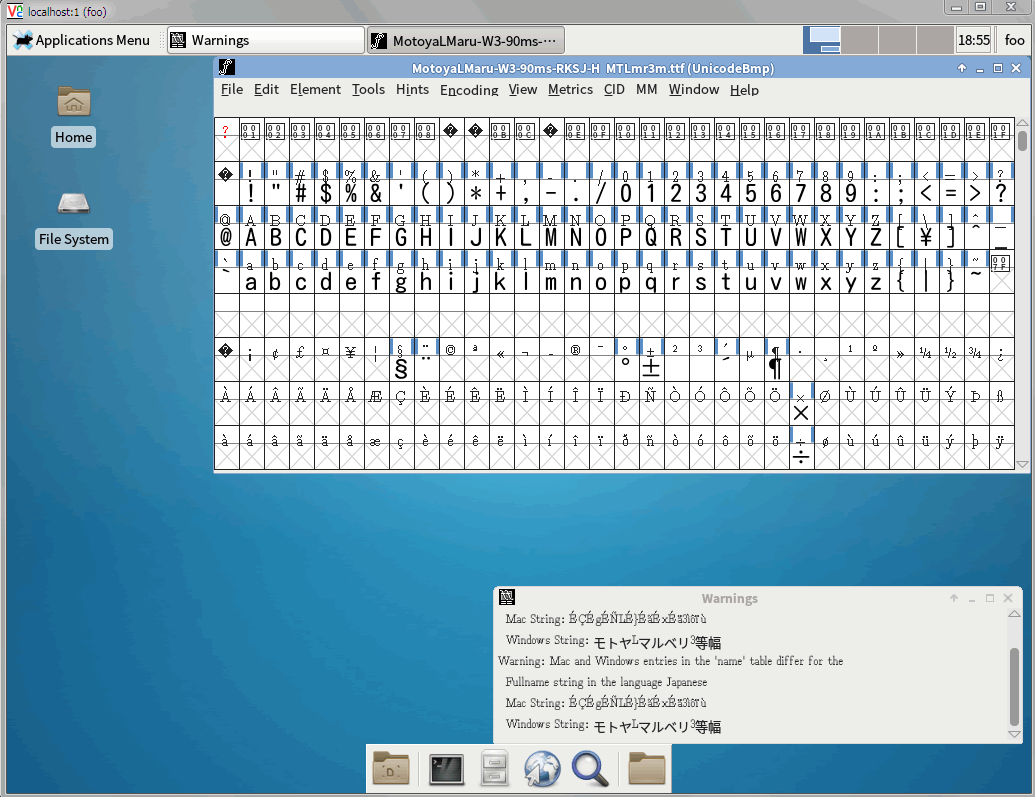Open the rightmost folder dock icon
The width and height of the screenshot is (1035, 797).
click(647, 768)
